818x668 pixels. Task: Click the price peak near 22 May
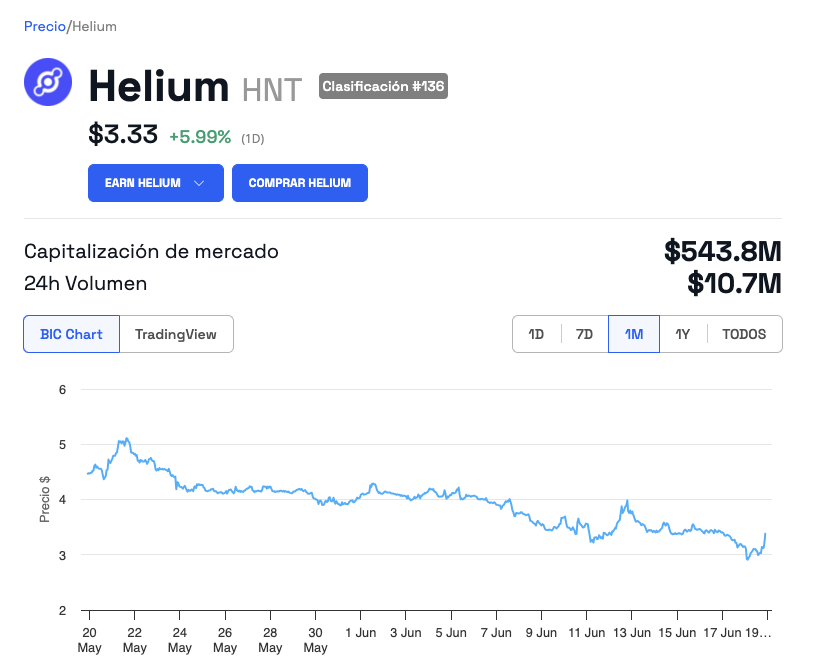coord(124,439)
